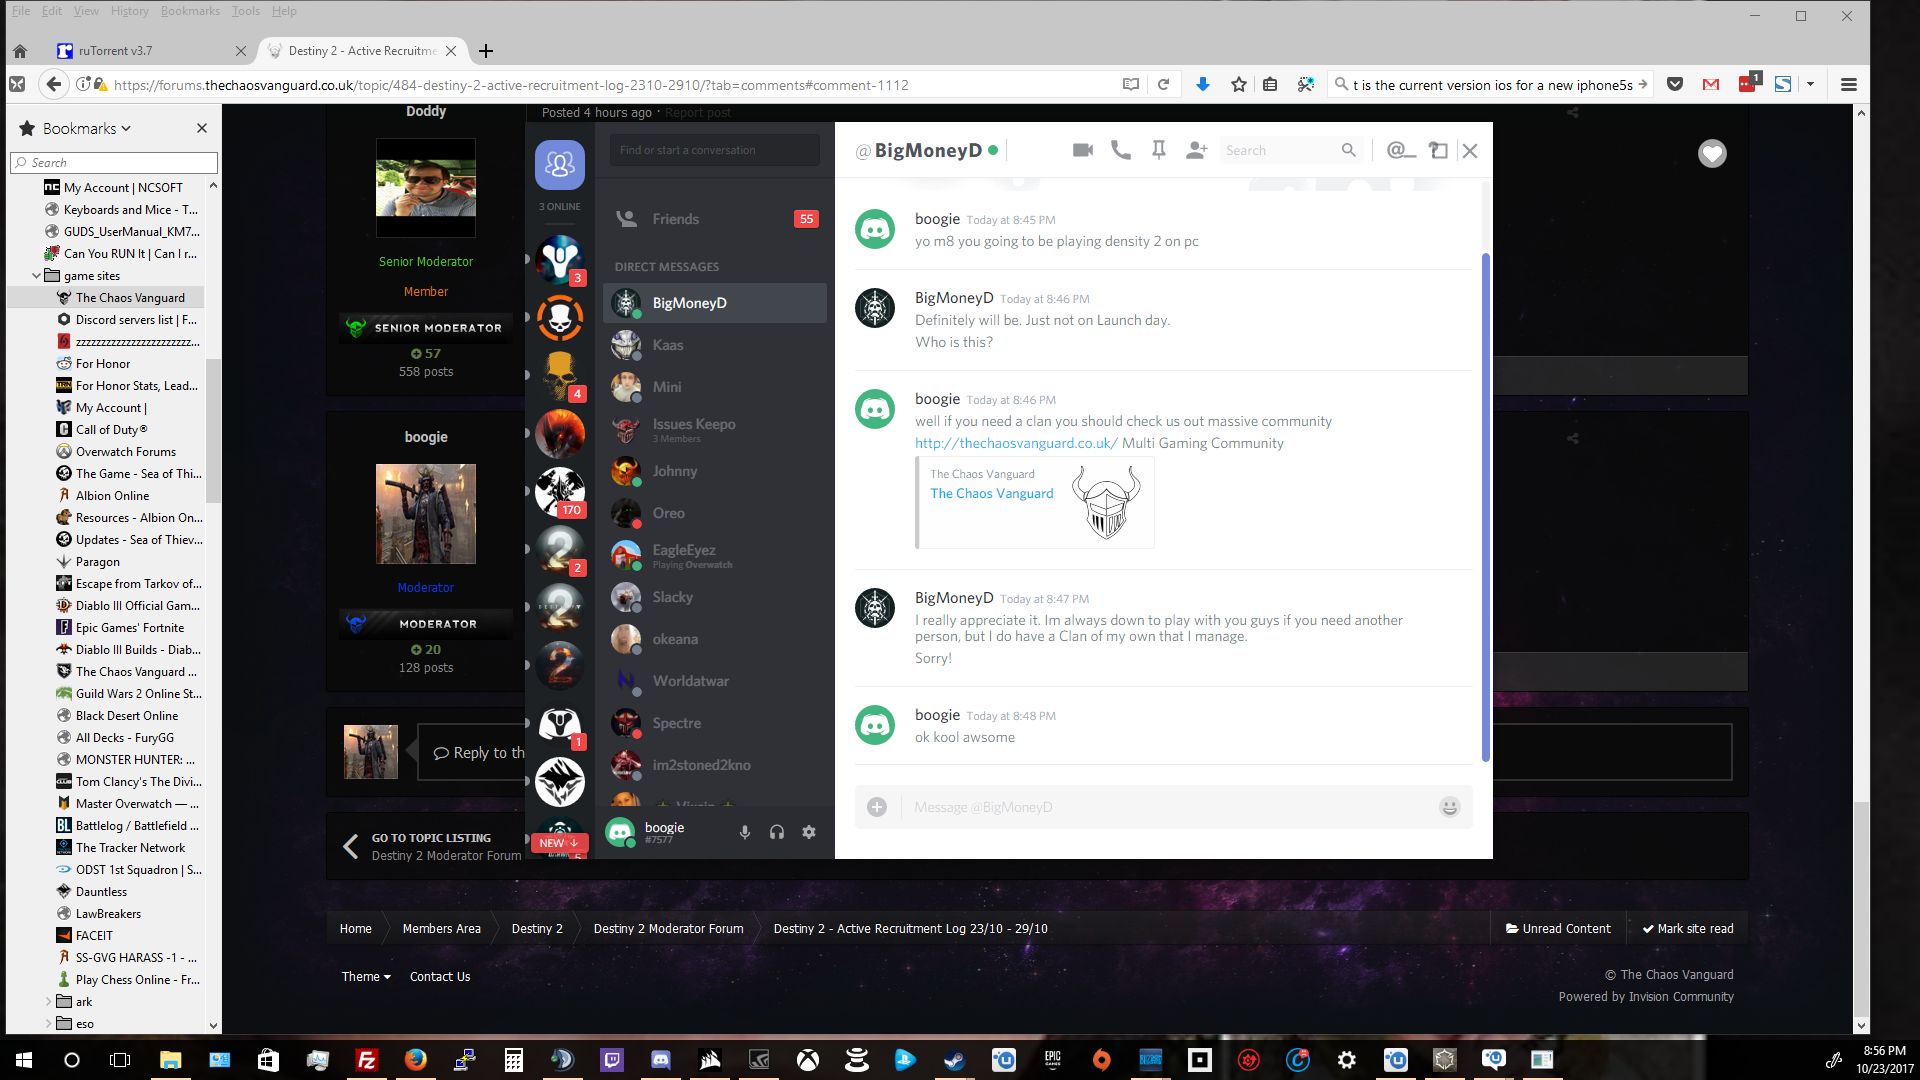Bookmark this page with the star icon
Screen dimensions: 1920x1080
1238,85
